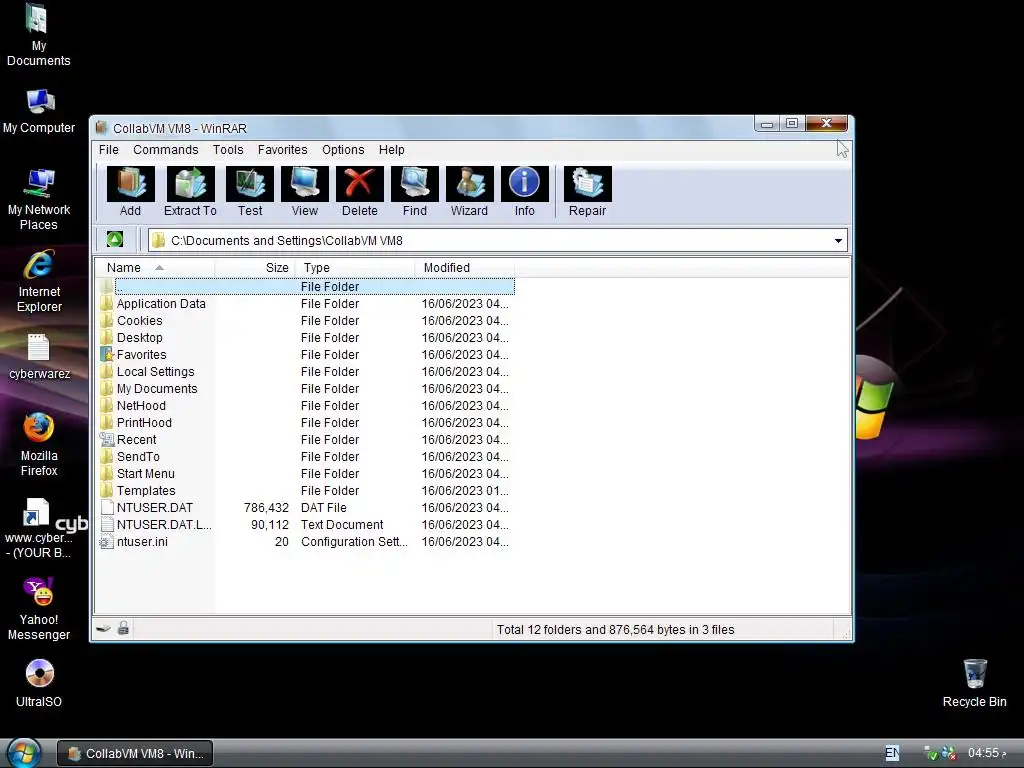
Task: Select My Network Places icon
Action: tap(39, 199)
